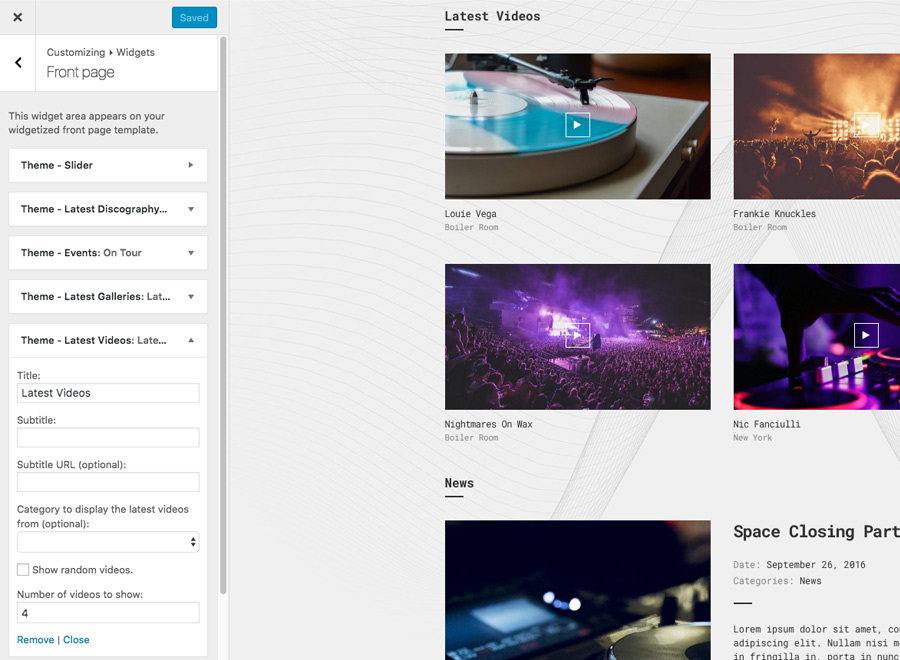This screenshot has height=660, width=900.
Task: Open the Space Closing Party news headline
Action: [x=816, y=531]
